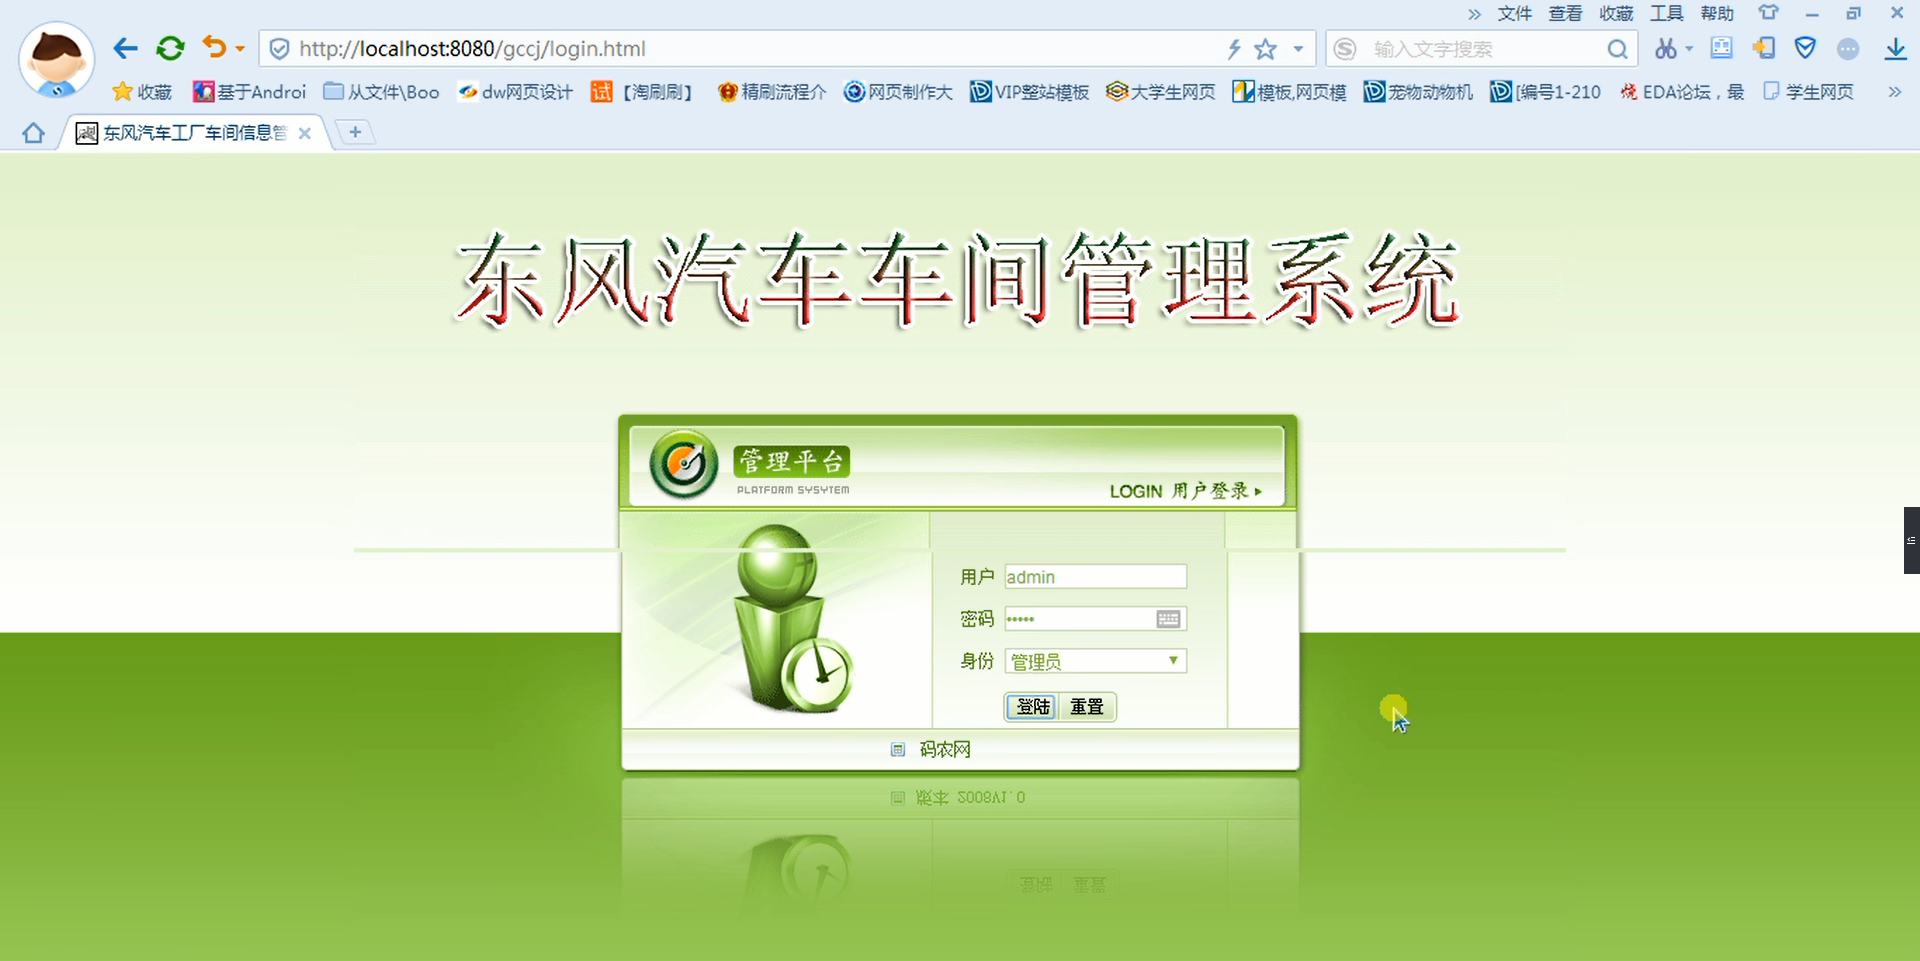
Task: Click the blue page layout toolbar icon
Action: pos(1722,47)
